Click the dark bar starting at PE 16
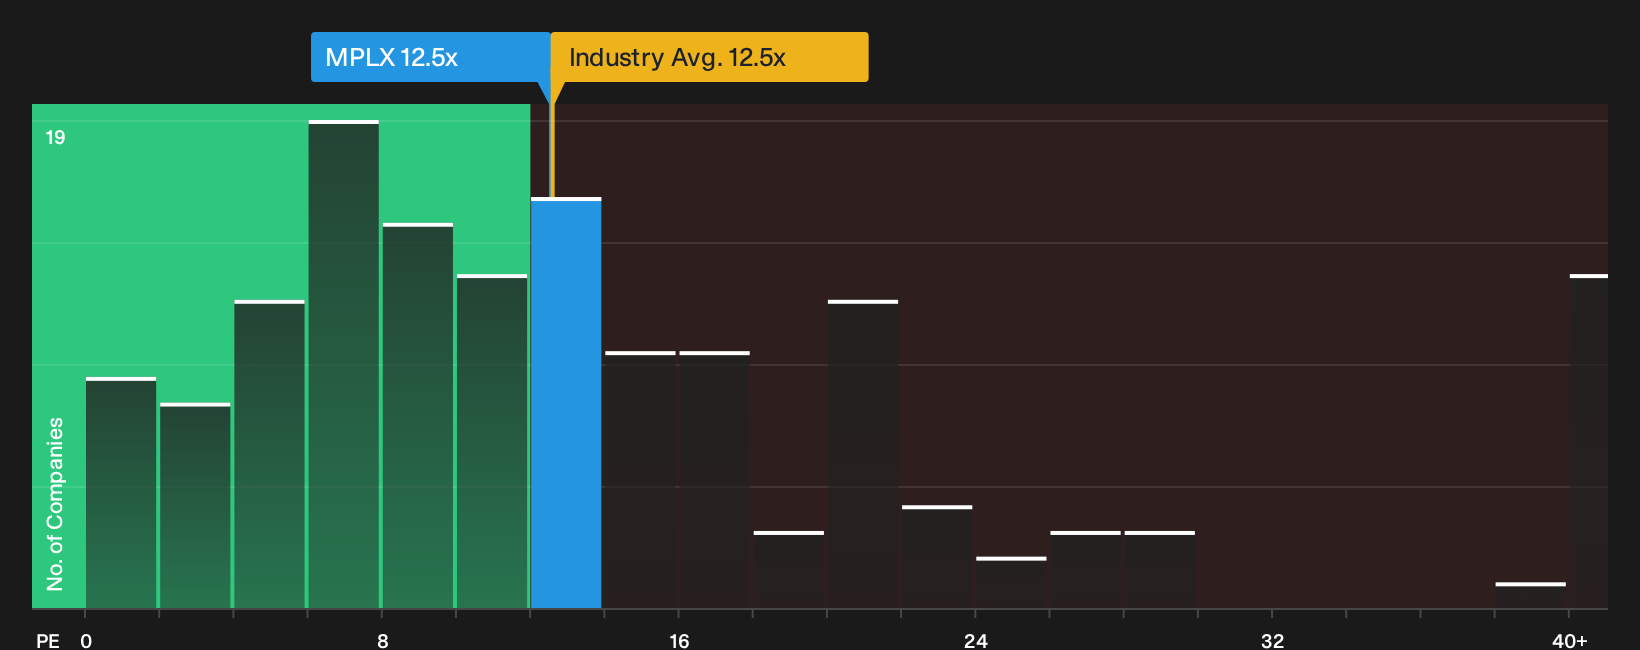The image size is (1640, 650). tap(715, 480)
